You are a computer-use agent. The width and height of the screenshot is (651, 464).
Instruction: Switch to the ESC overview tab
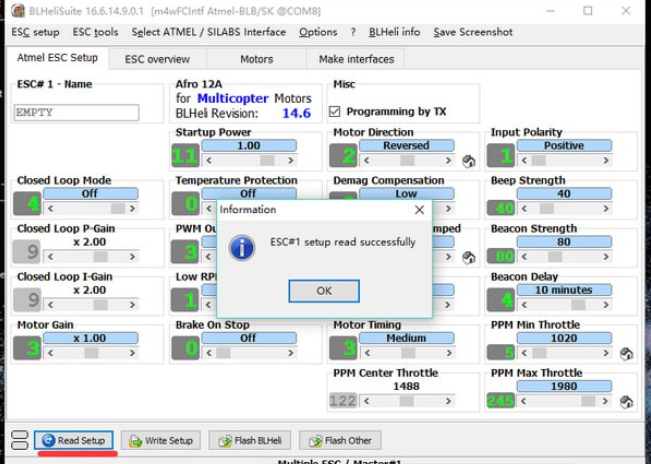(x=157, y=59)
